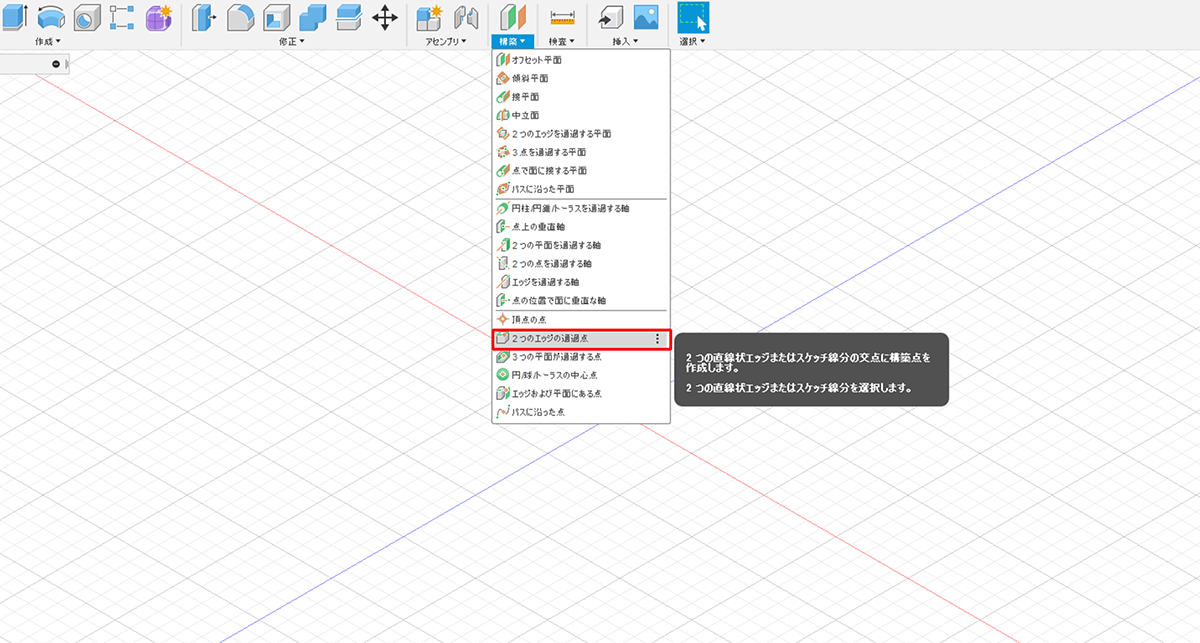Click the Insert arrow-box icon
The height and width of the screenshot is (643, 1200).
(612, 17)
